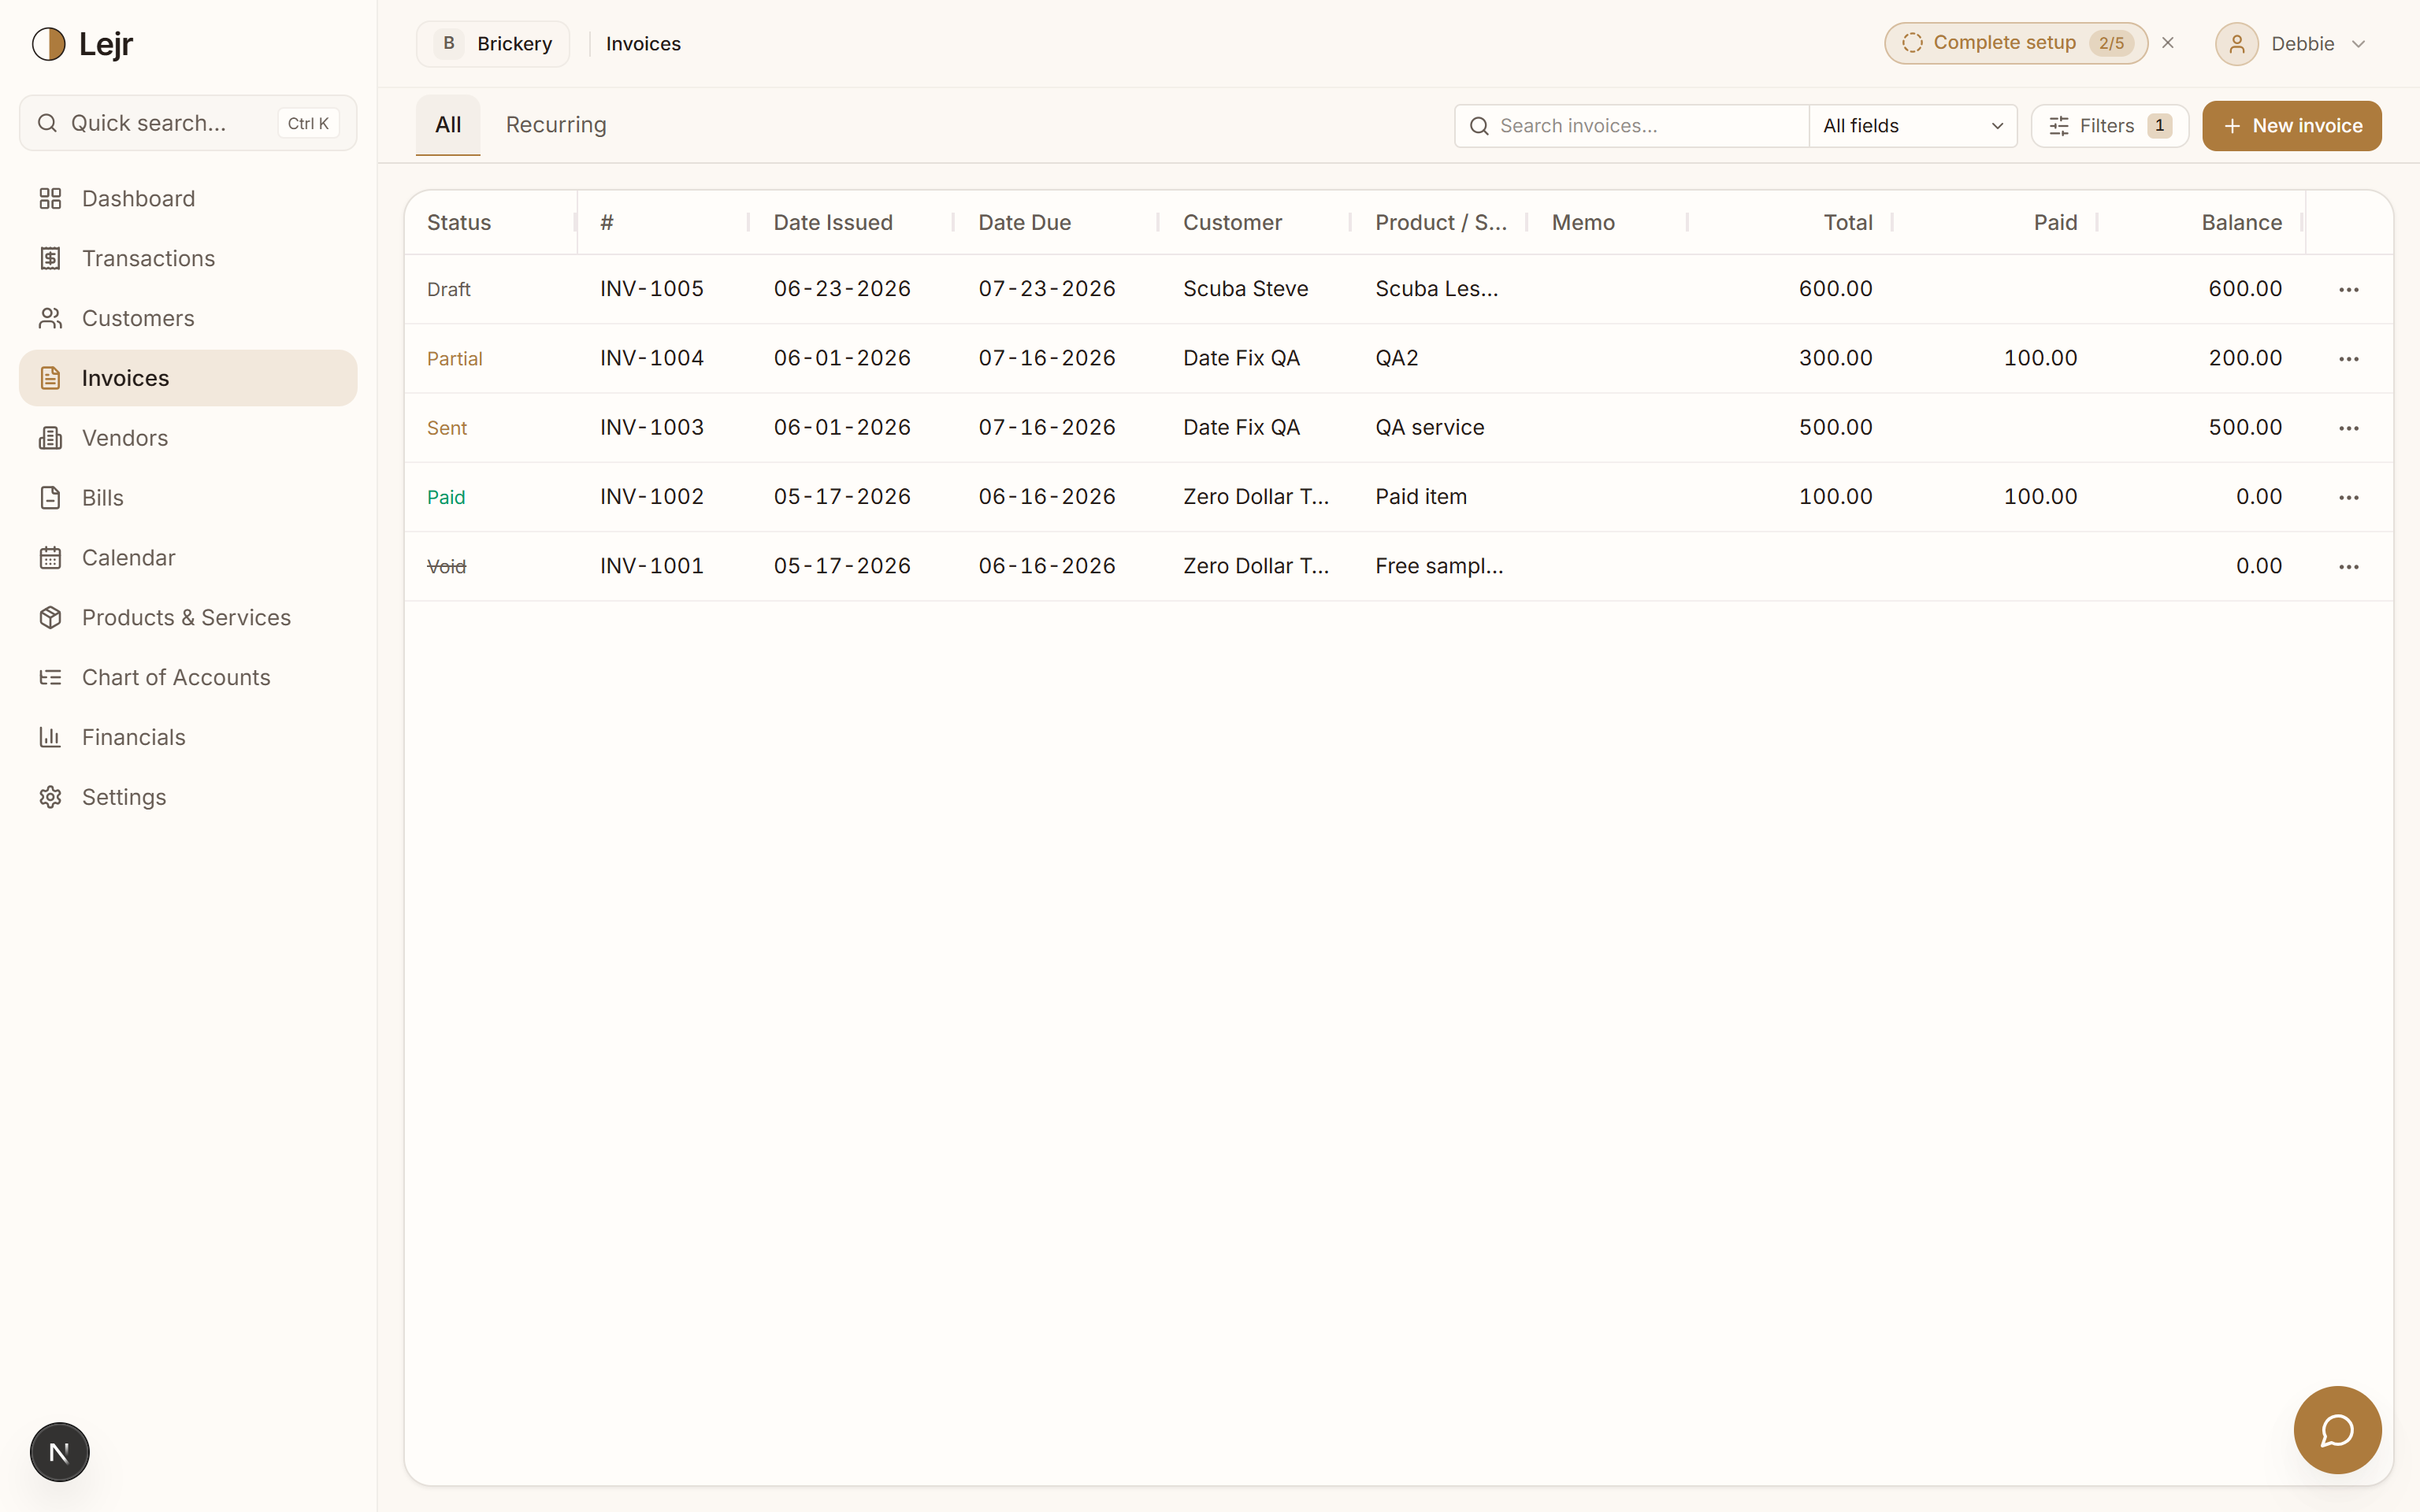Open row actions for INV-1004
The width and height of the screenshot is (2420, 1512).
pos(2349,358)
